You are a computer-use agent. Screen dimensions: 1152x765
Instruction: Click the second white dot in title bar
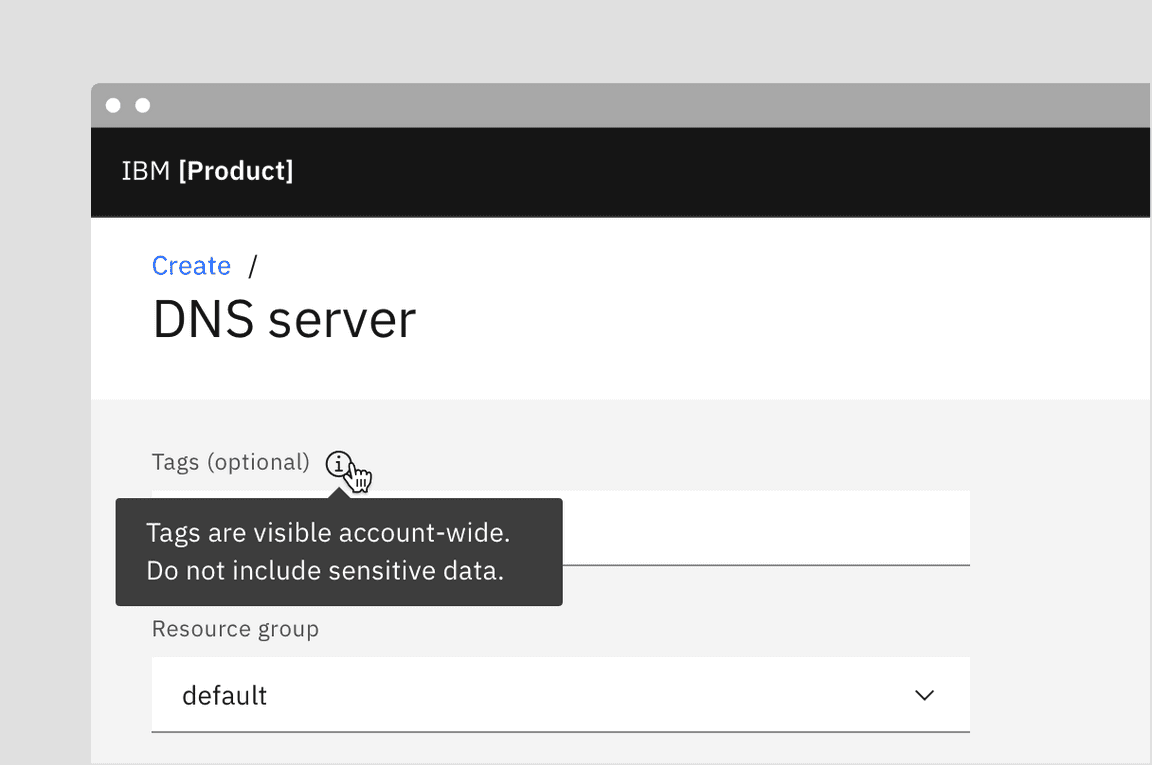click(143, 105)
